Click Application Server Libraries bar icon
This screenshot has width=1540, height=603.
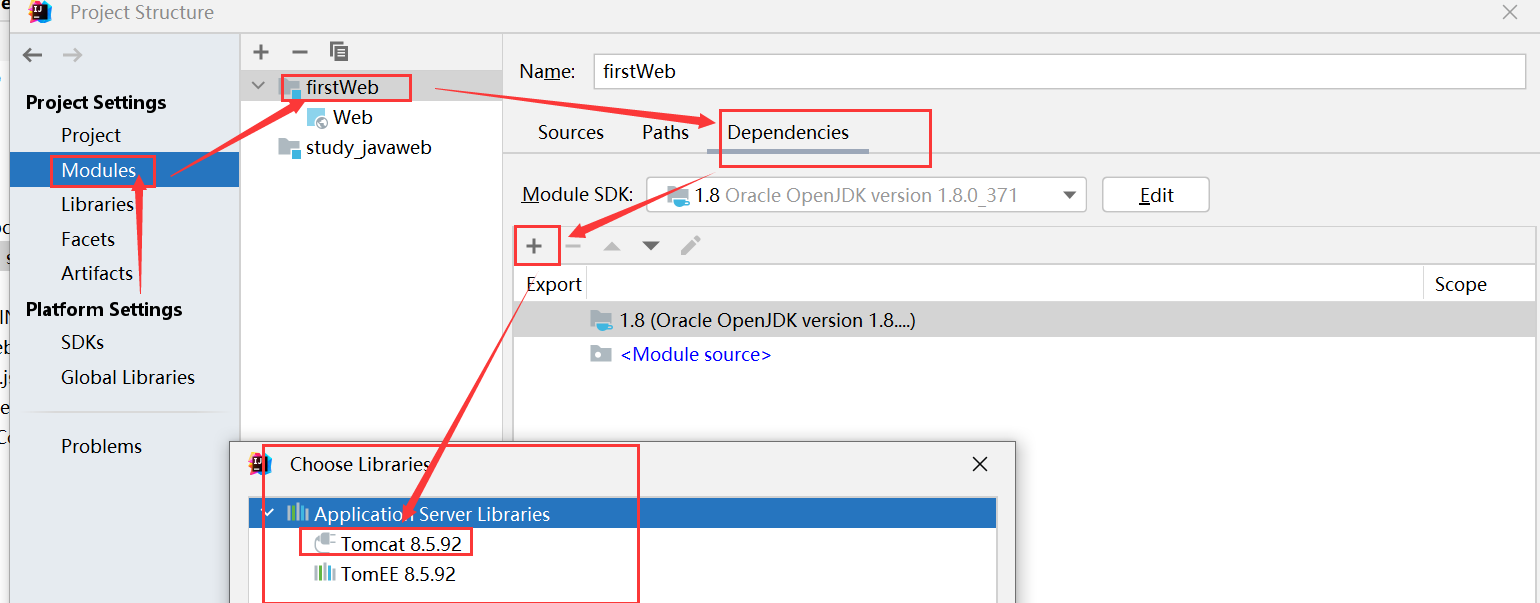point(298,514)
